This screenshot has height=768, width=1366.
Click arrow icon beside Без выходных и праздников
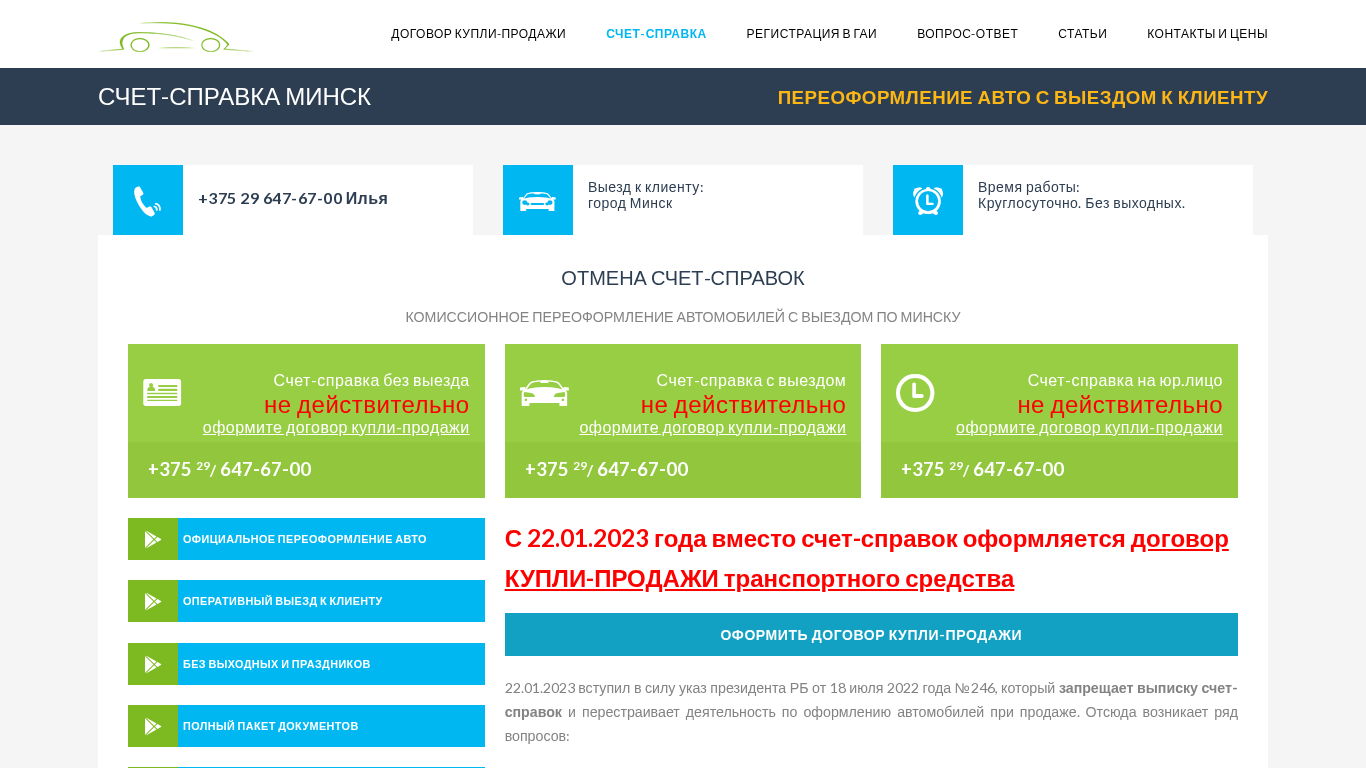pos(153,664)
